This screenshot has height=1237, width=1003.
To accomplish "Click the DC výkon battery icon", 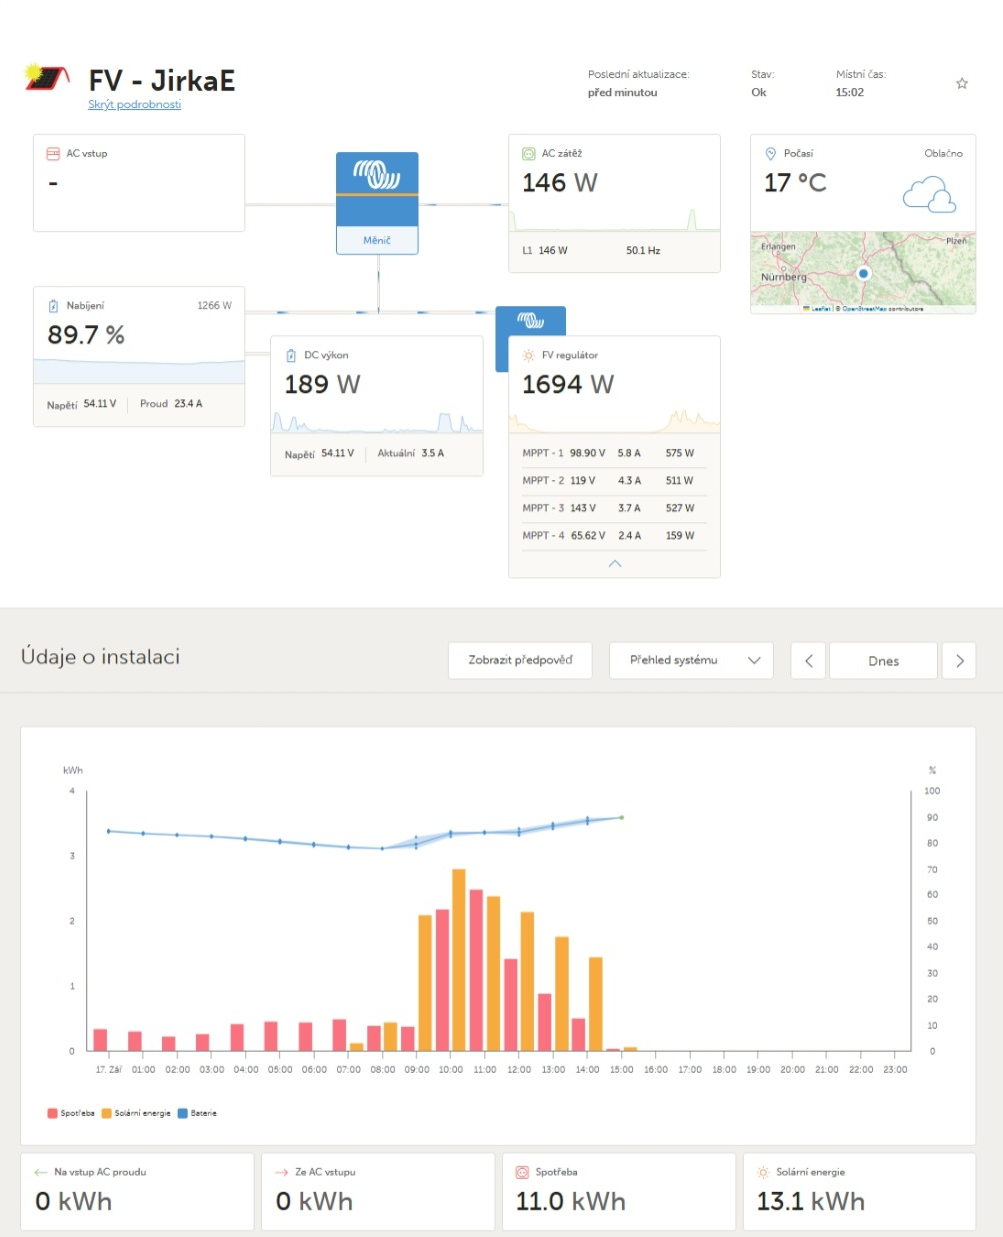I will coord(291,355).
